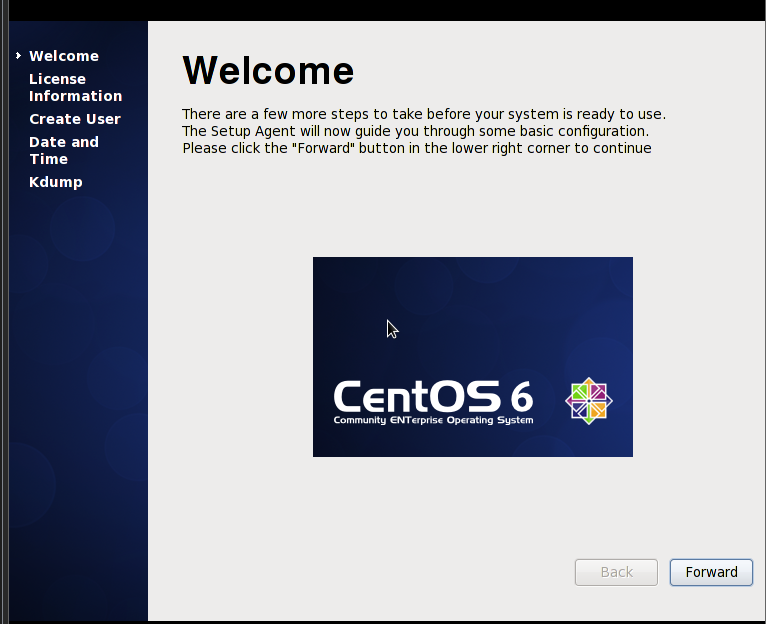The width and height of the screenshot is (766, 624).
Task: Click the Forward button
Action: point(711,572)
